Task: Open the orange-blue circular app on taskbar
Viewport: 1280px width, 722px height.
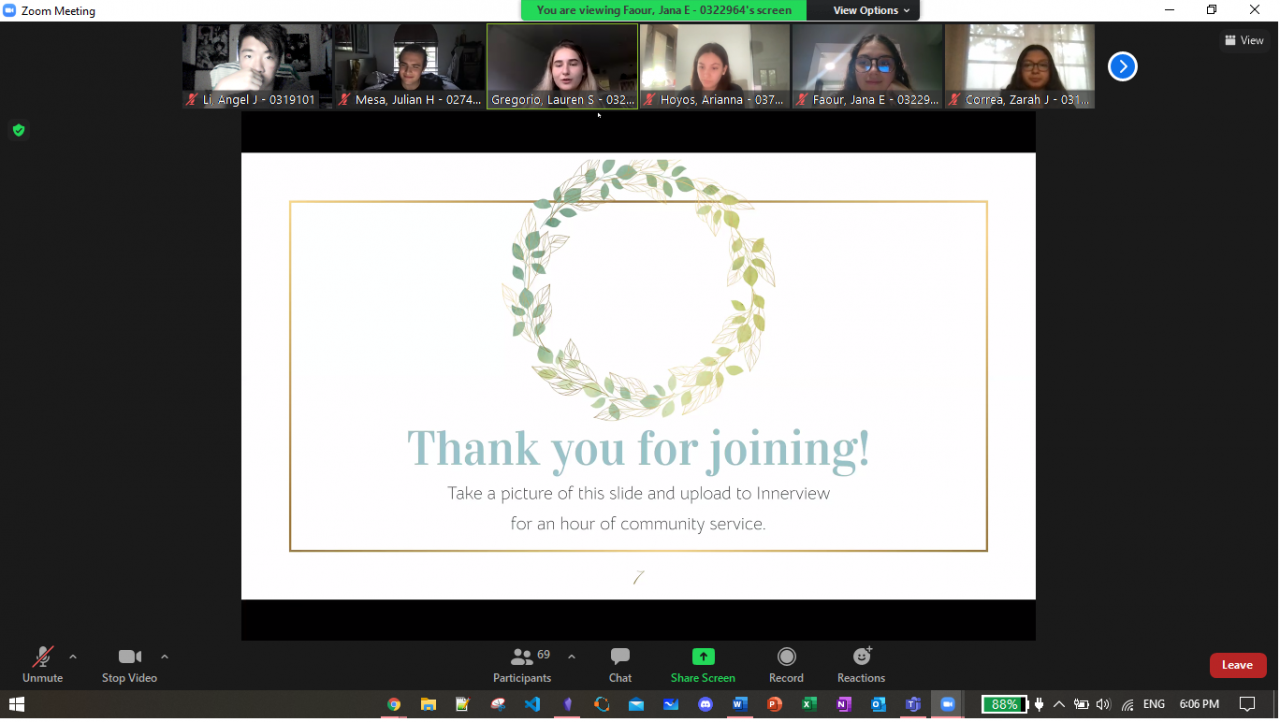Action: [x=601, y=705]
